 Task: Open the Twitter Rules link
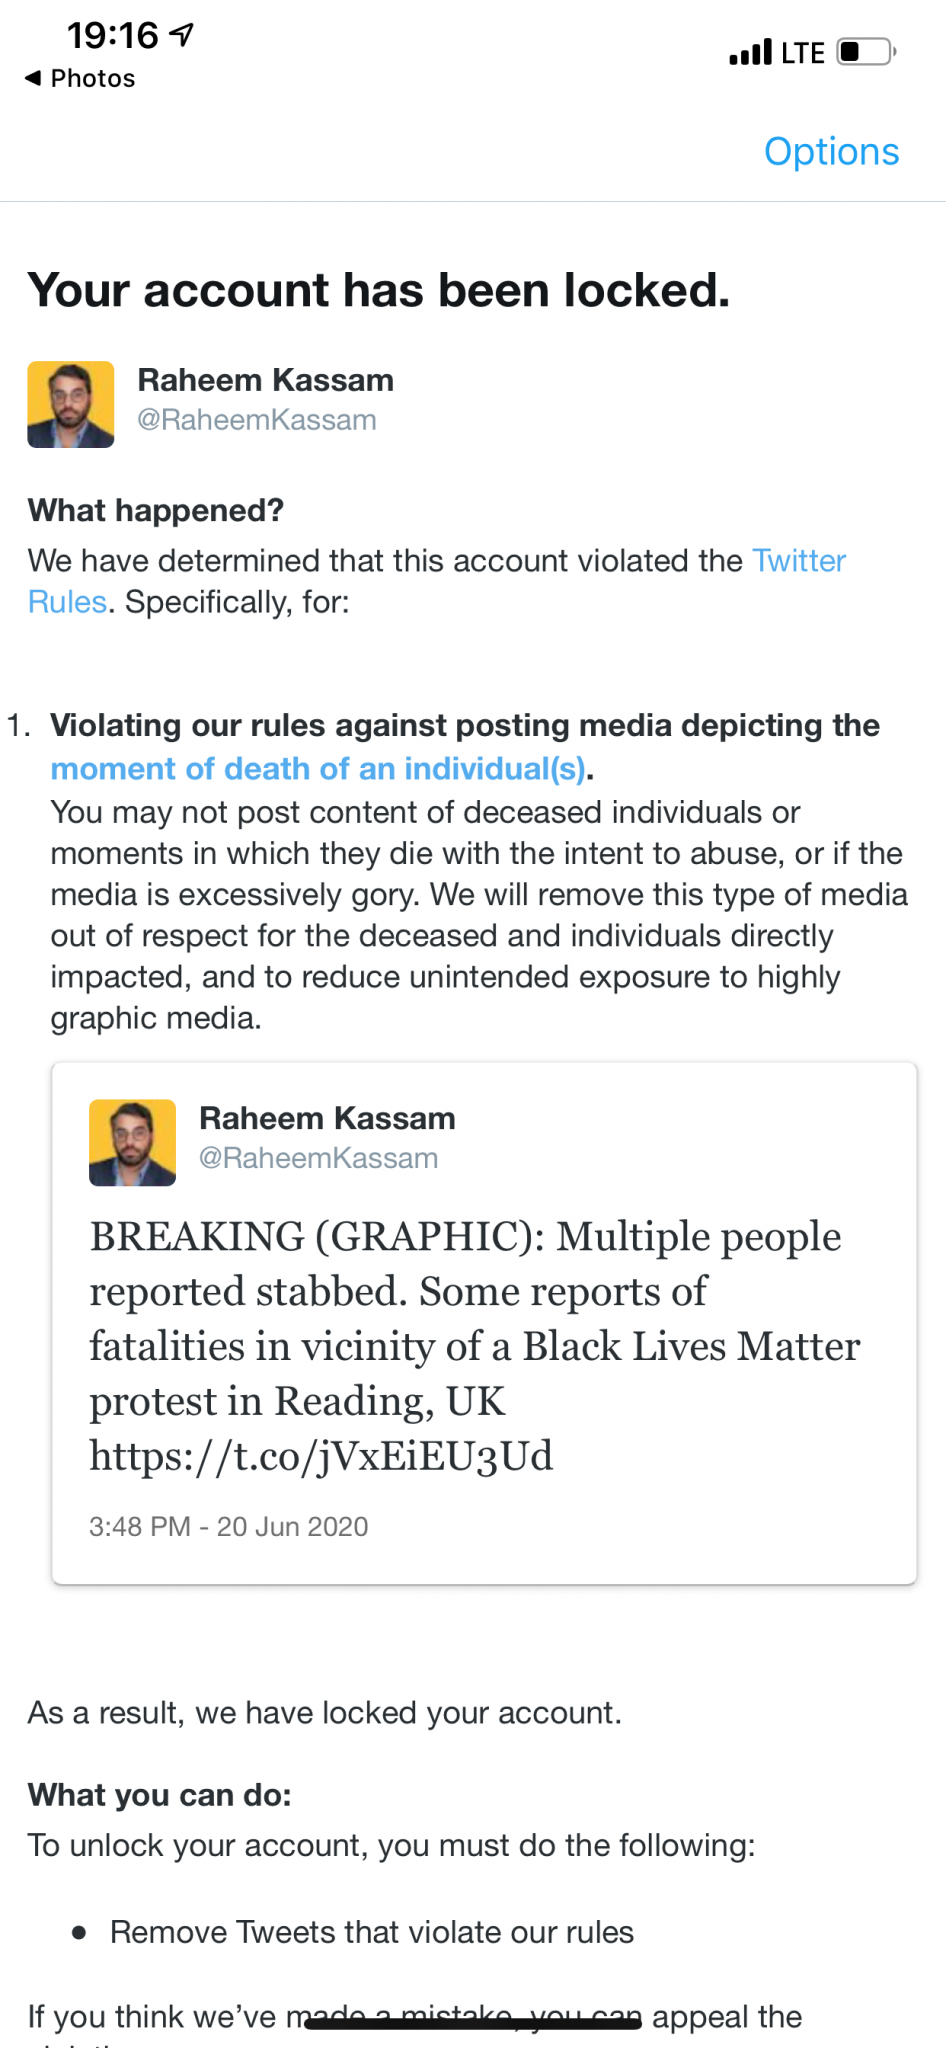tap(798, 561)
